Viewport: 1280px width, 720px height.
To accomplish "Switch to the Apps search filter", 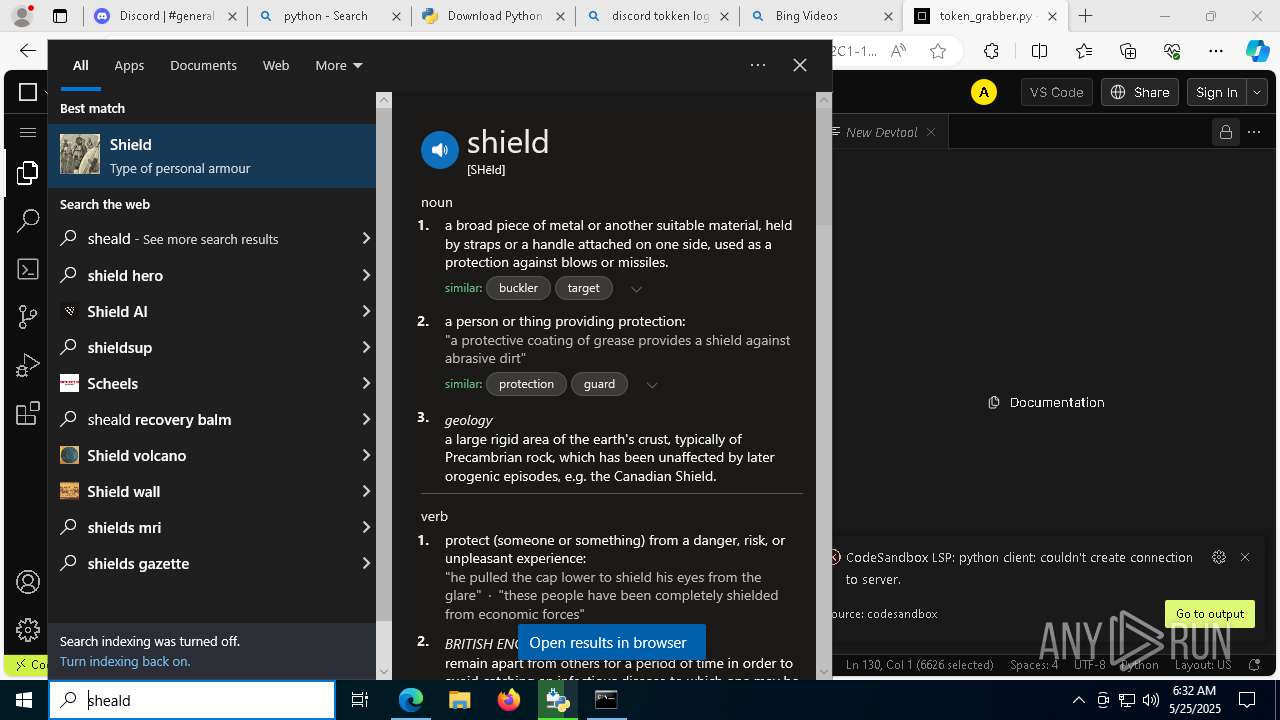I will [x=129, y=65].
